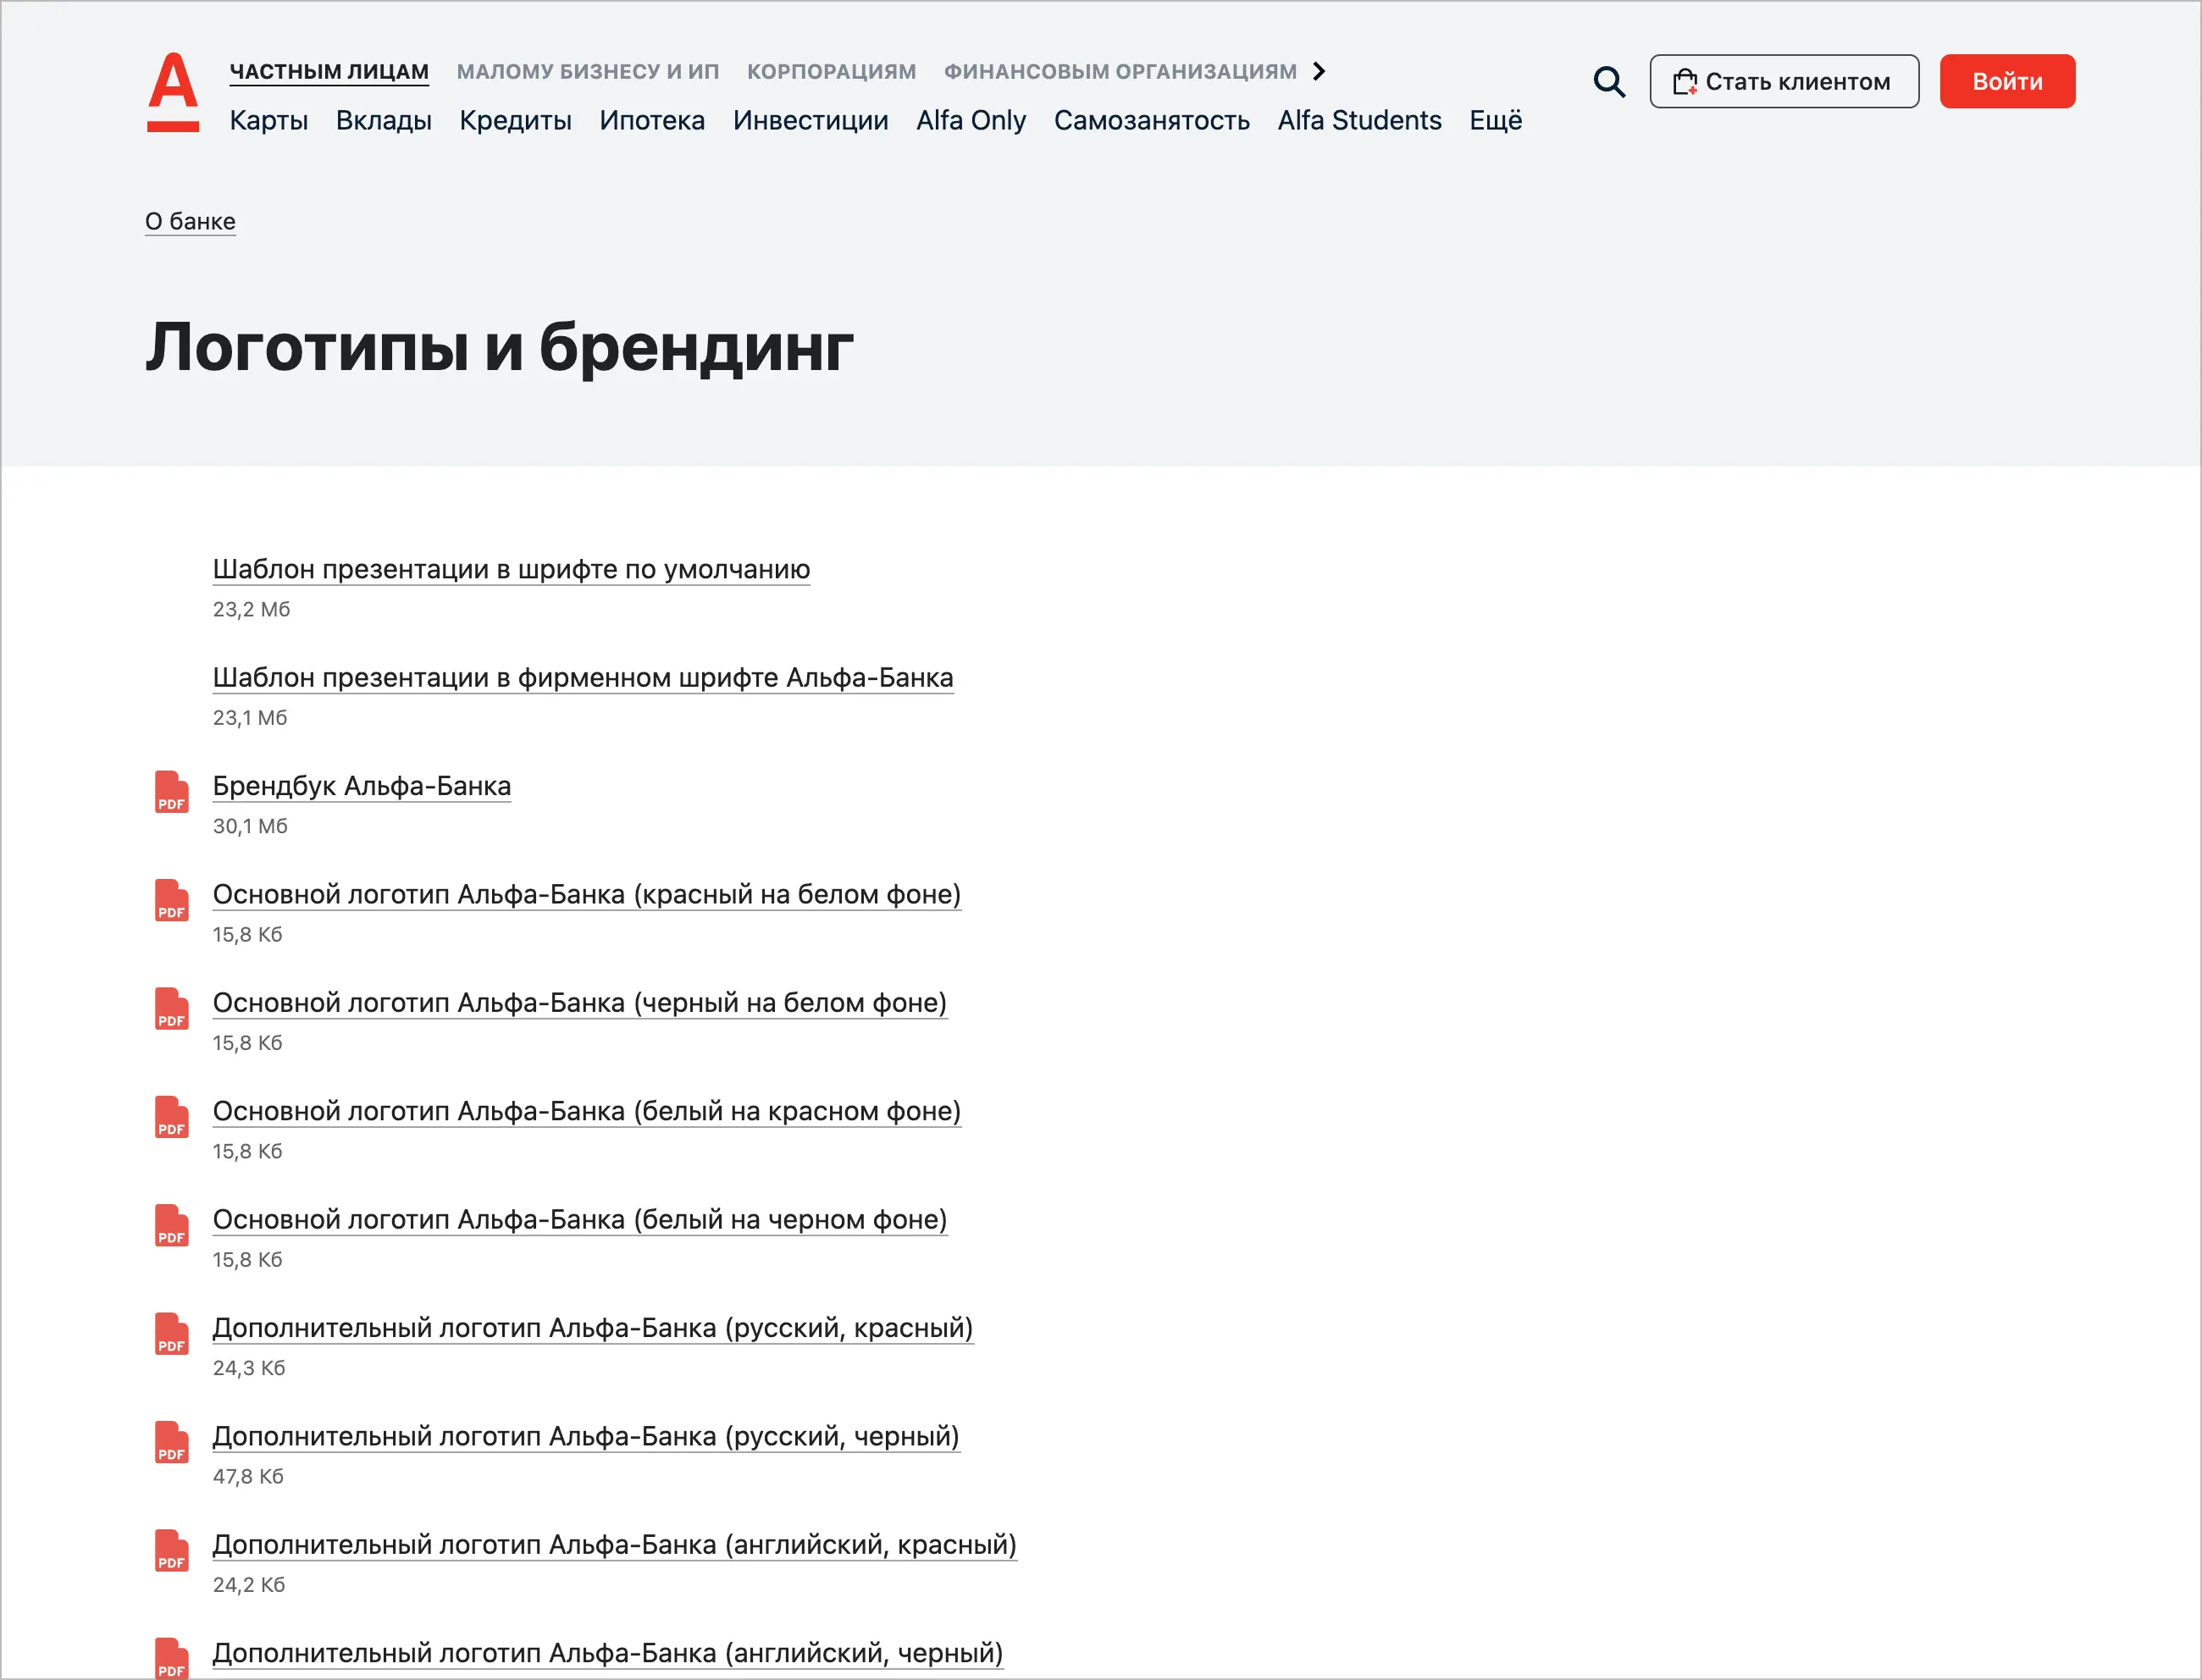Open Основной логотип (белый на черном фоне) link
Screen dimensions: 2202x1680
[x=580, y=1219]
